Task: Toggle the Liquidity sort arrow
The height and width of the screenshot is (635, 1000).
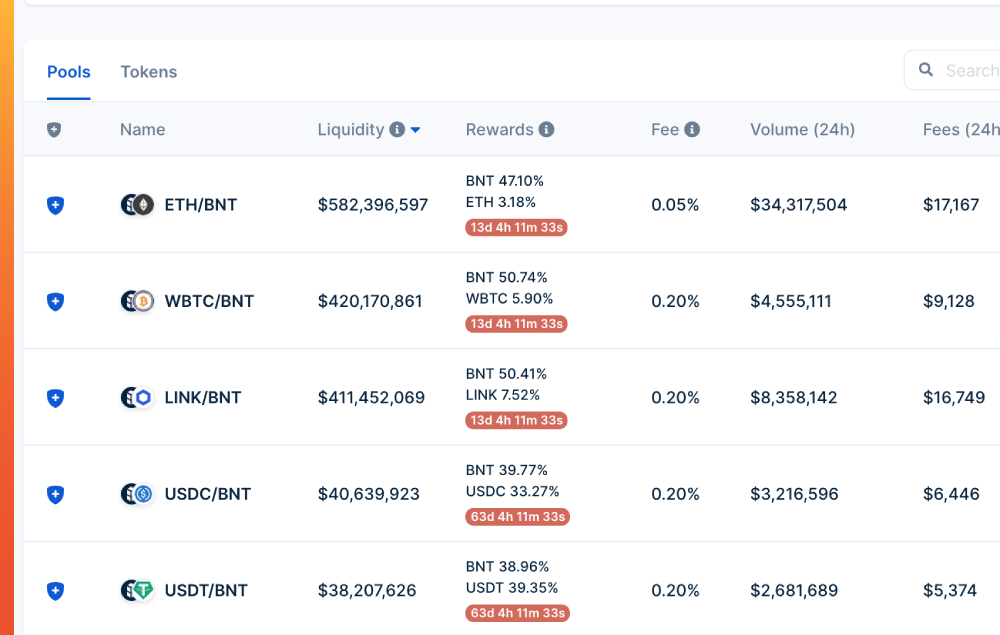Action: 416,130
